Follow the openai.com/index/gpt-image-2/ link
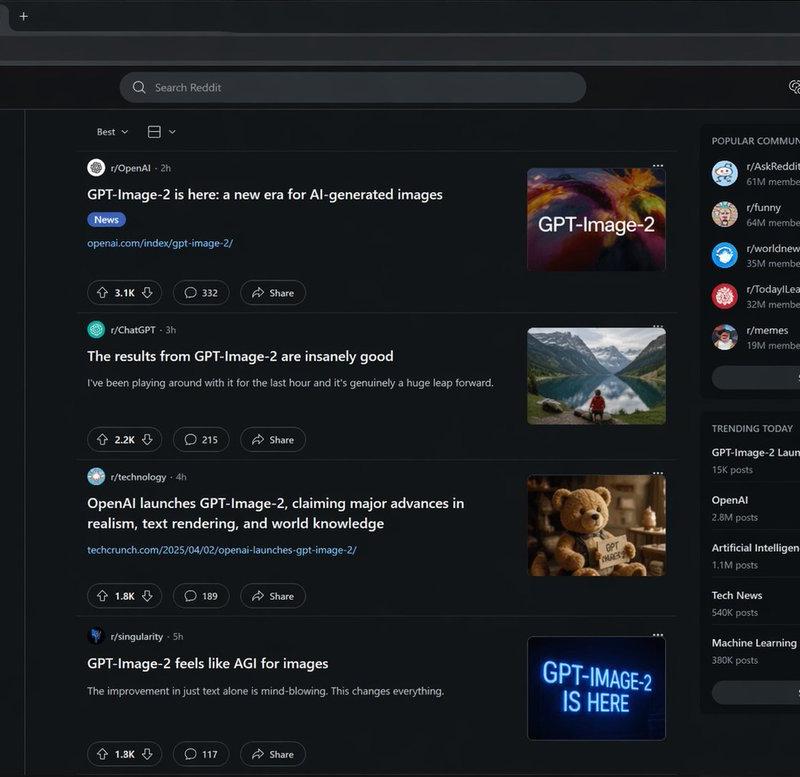This screenshot has width=800, height=777. (x=160, y=243)
